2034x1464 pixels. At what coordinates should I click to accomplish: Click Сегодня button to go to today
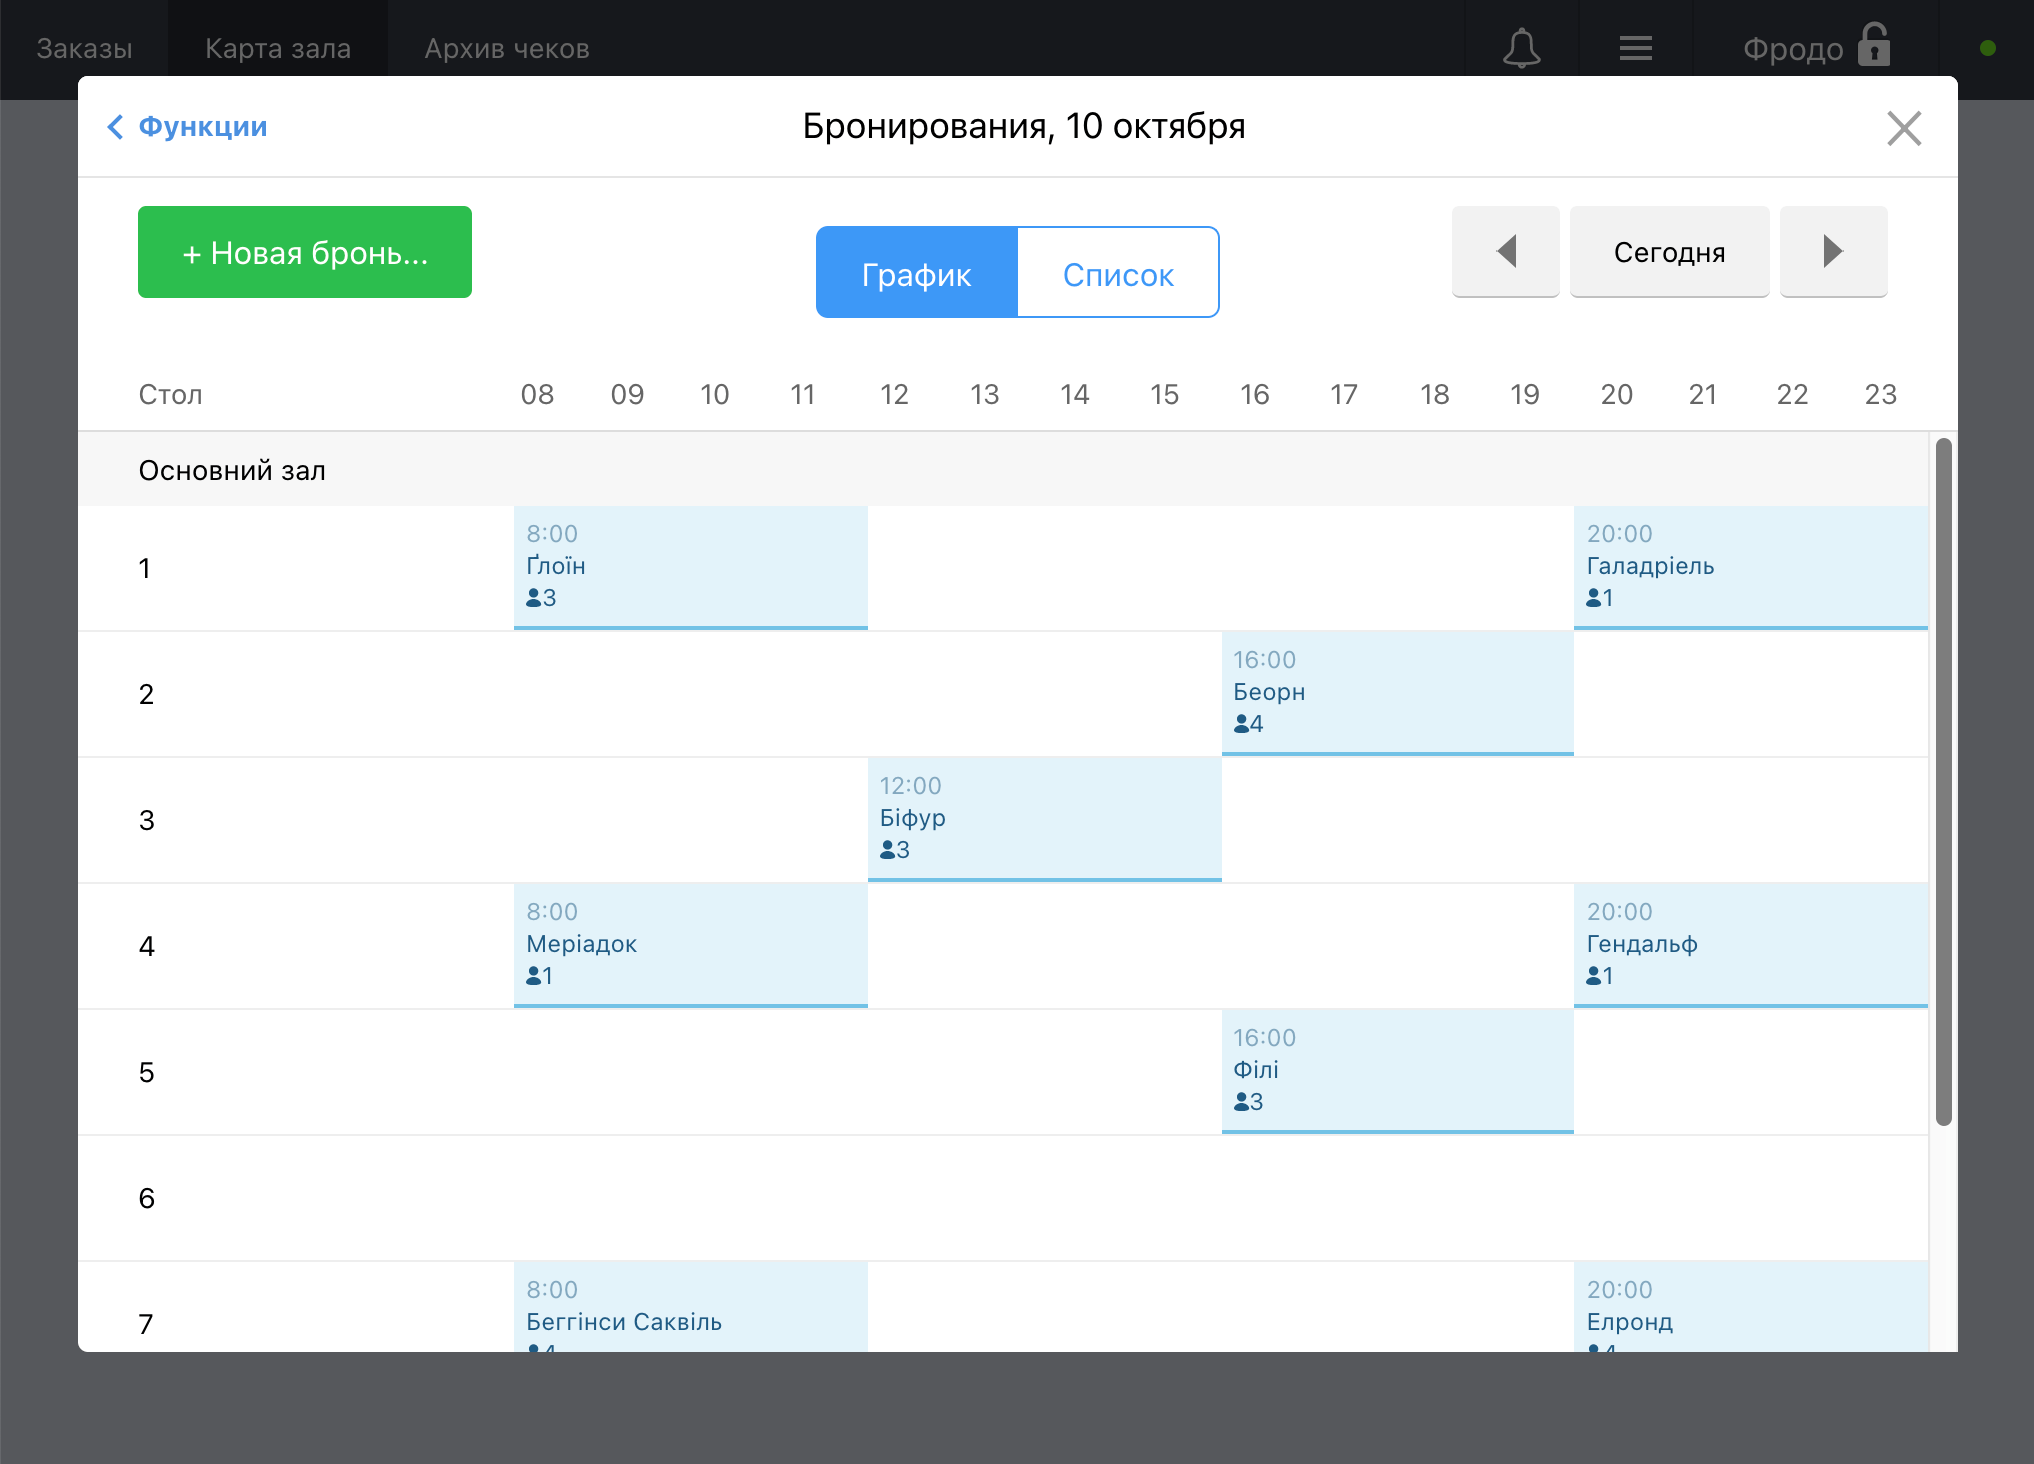tap(1669, 251)
